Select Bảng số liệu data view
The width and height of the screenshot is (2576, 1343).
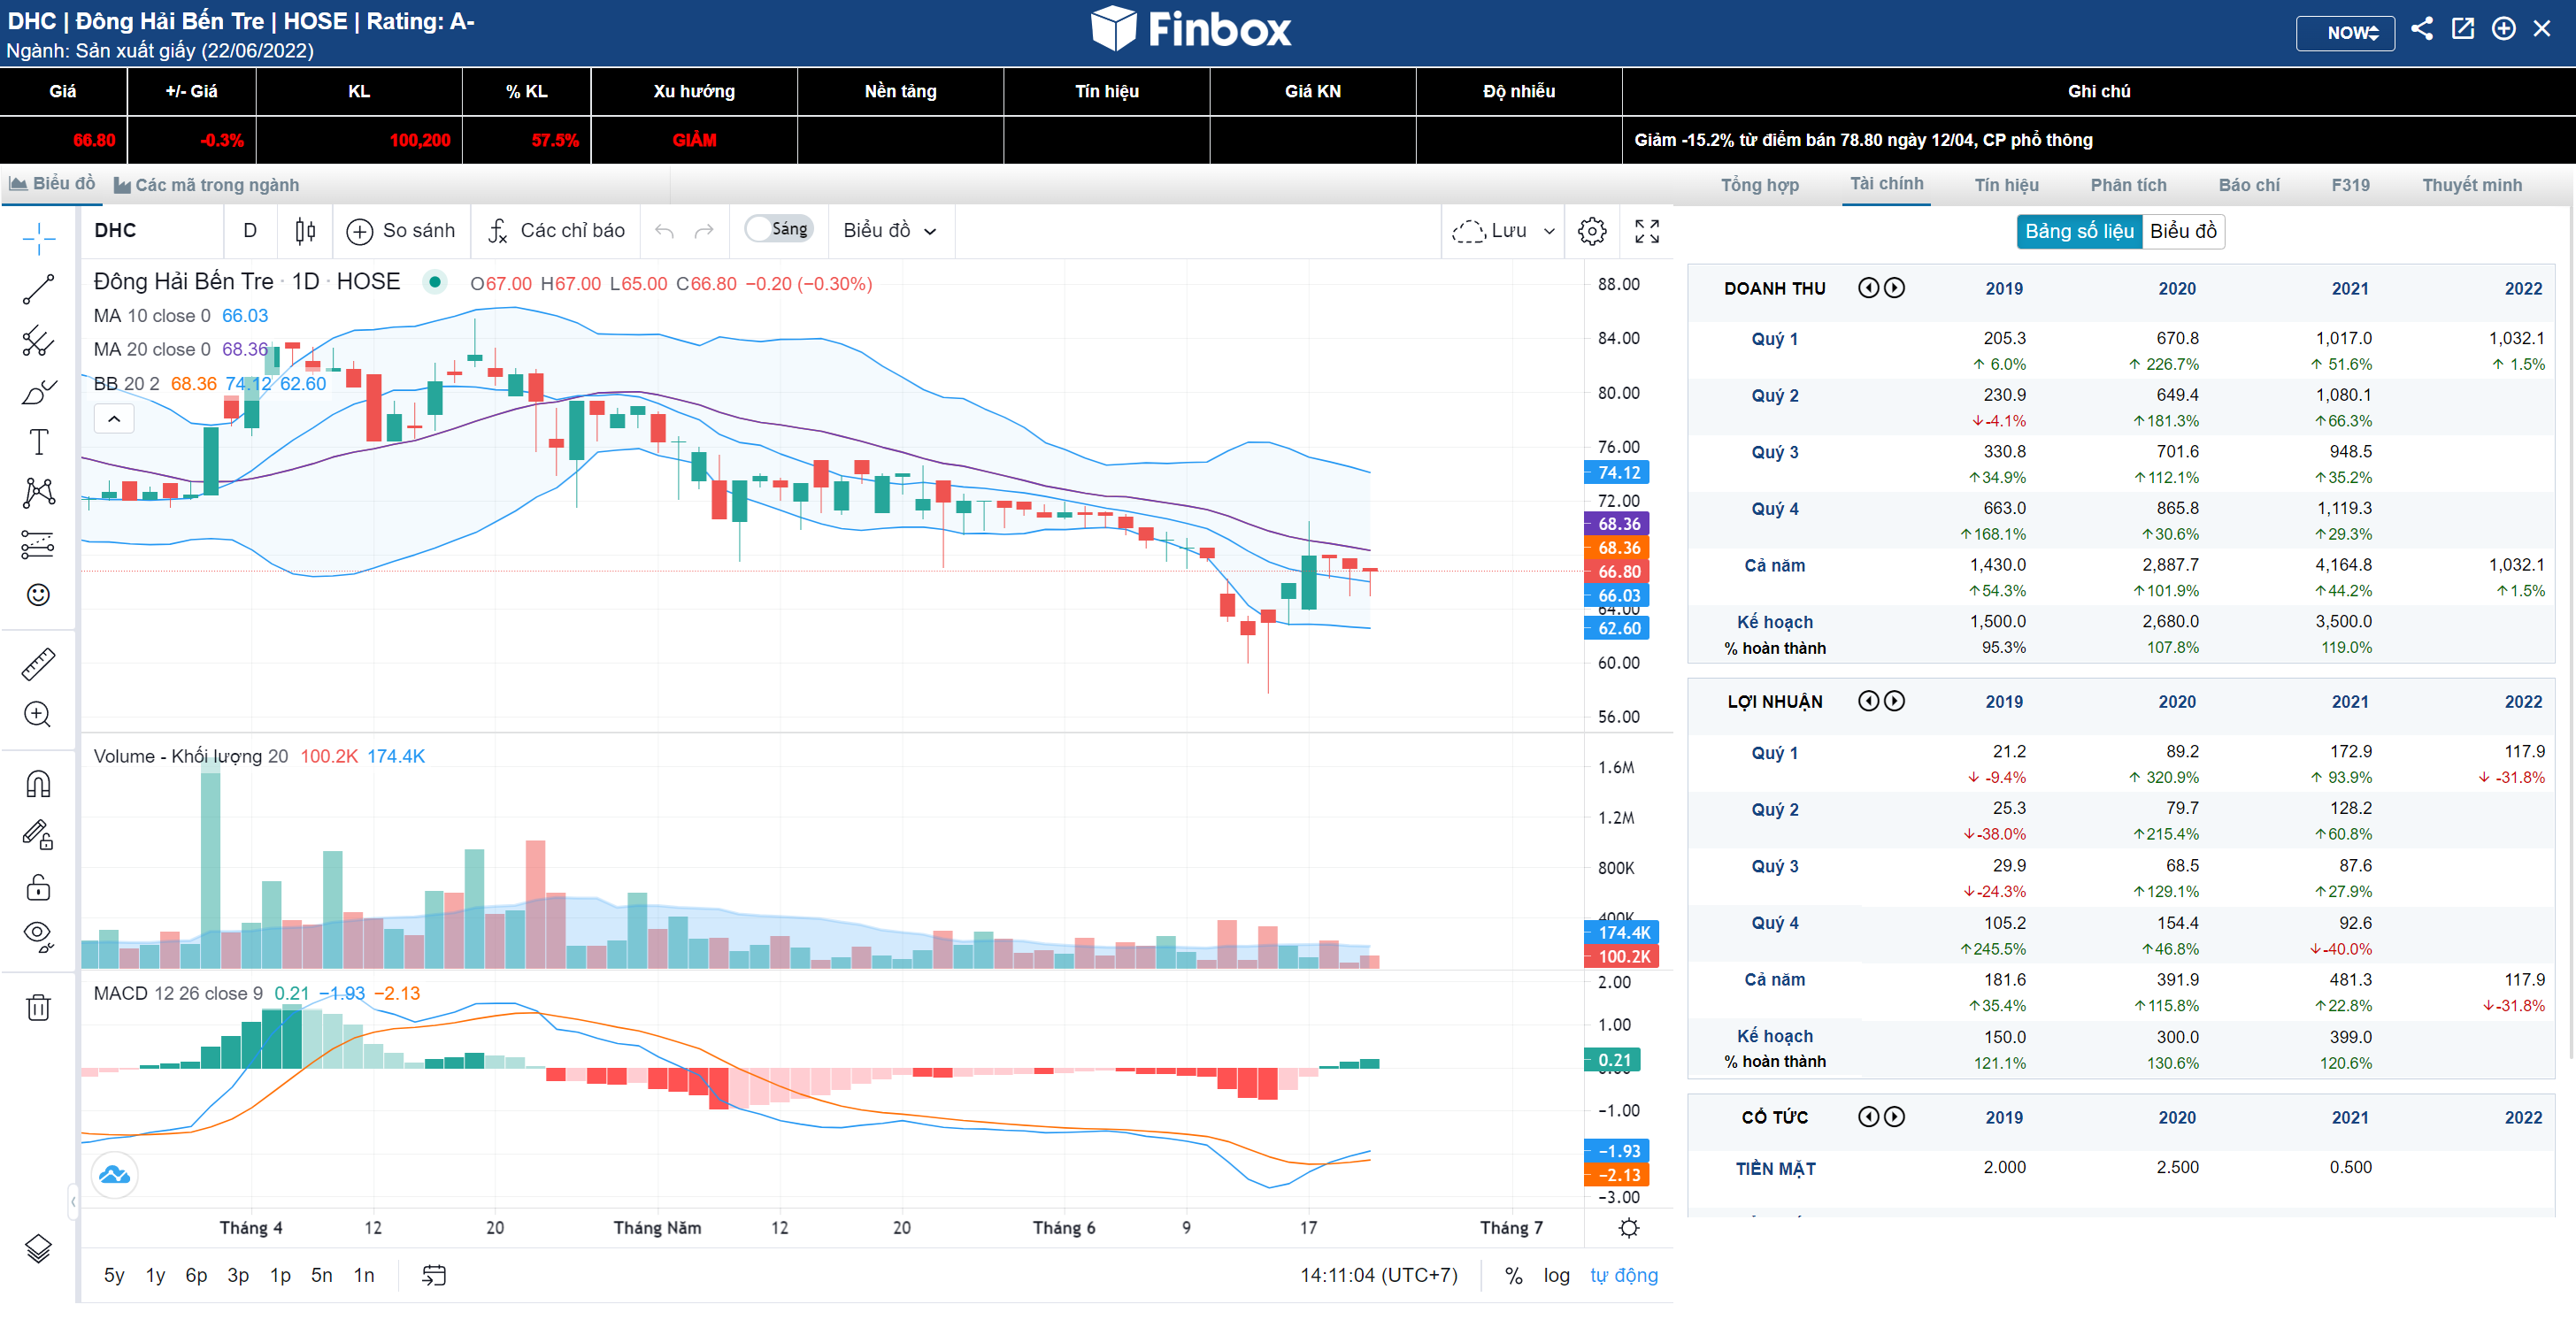click(x=2079, y=231)
